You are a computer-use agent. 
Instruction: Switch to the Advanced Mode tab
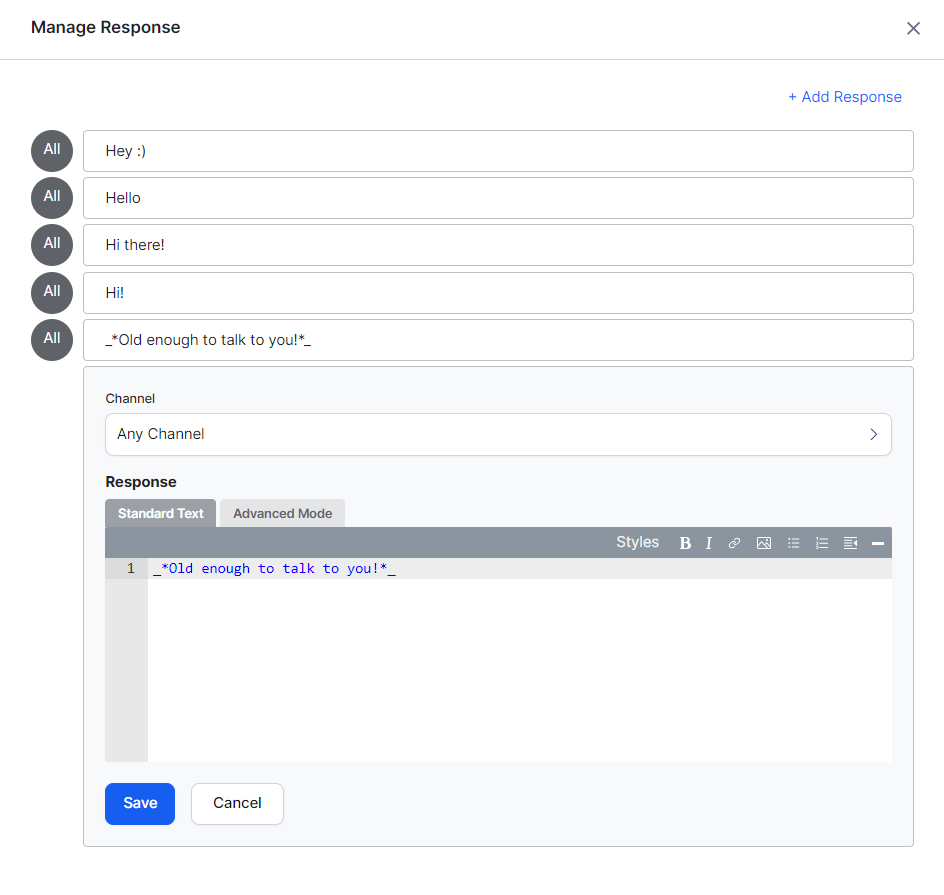(282, 513)
